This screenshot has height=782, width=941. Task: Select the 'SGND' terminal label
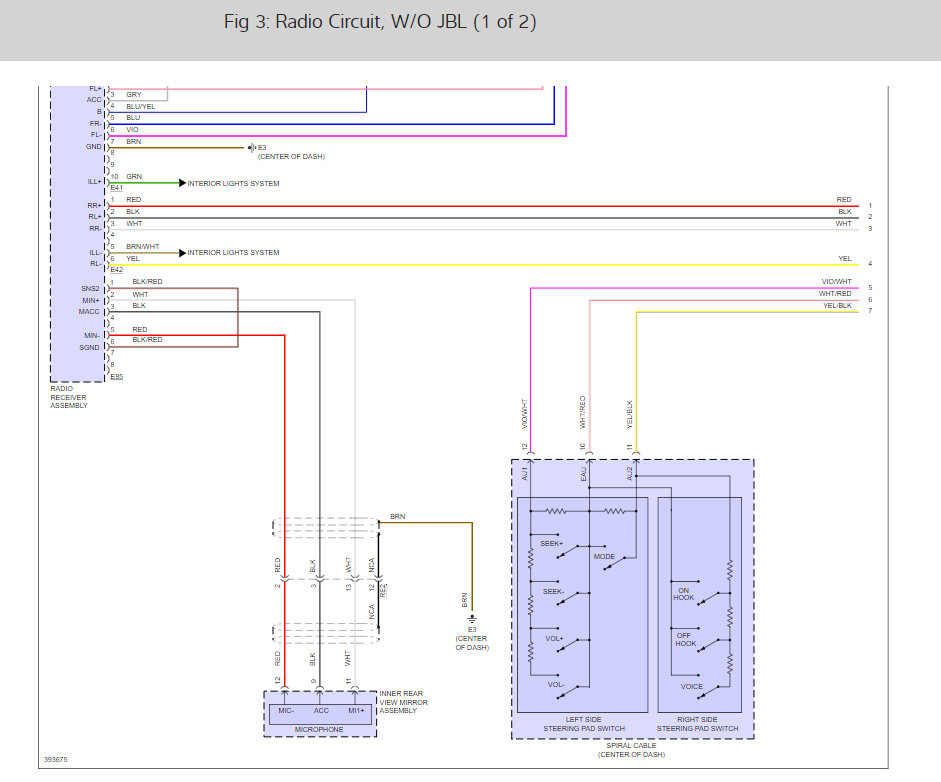tap(89, 347)
